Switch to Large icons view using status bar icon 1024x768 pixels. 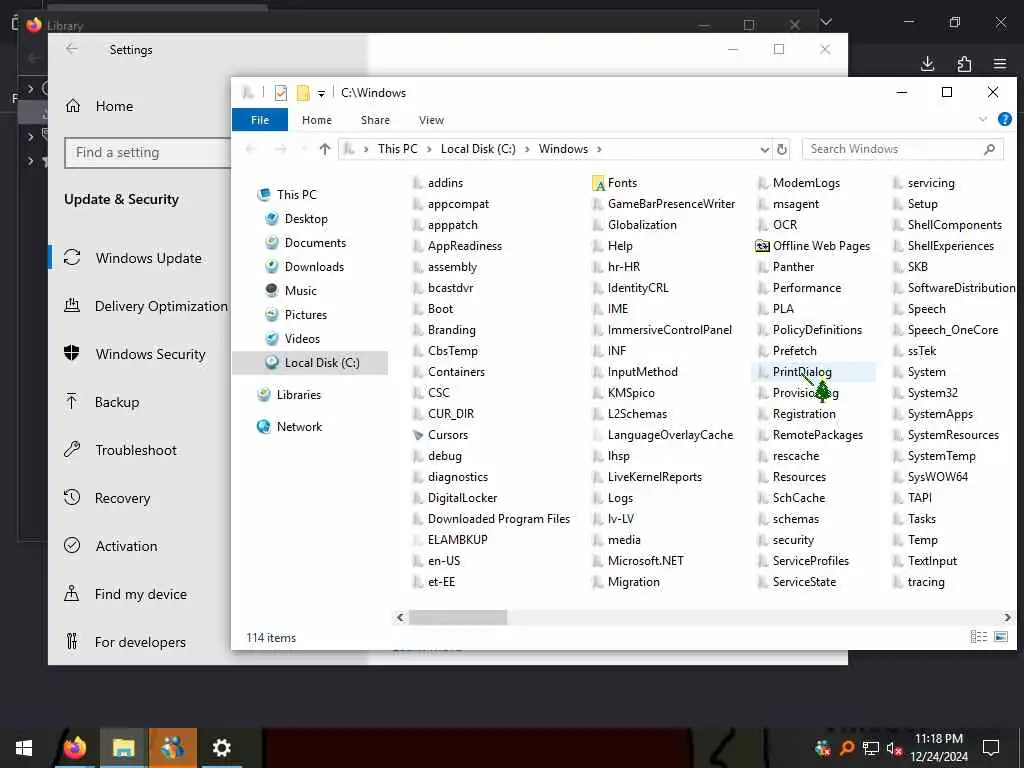click(x=1000, y=637)
